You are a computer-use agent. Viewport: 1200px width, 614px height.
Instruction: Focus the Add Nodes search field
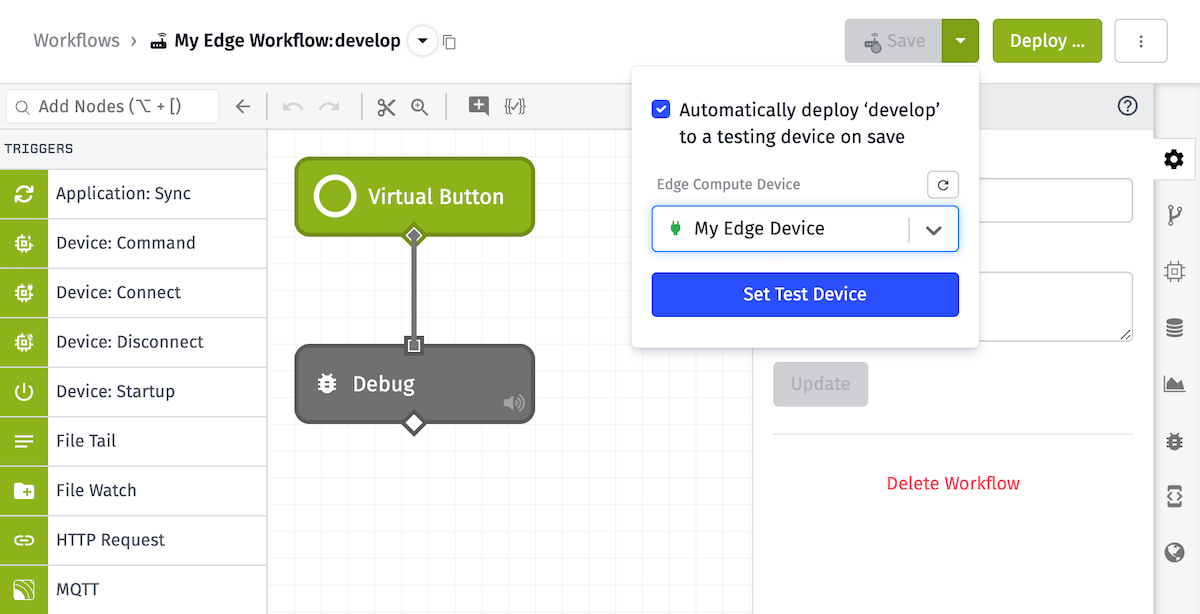[x=112, y=106]
